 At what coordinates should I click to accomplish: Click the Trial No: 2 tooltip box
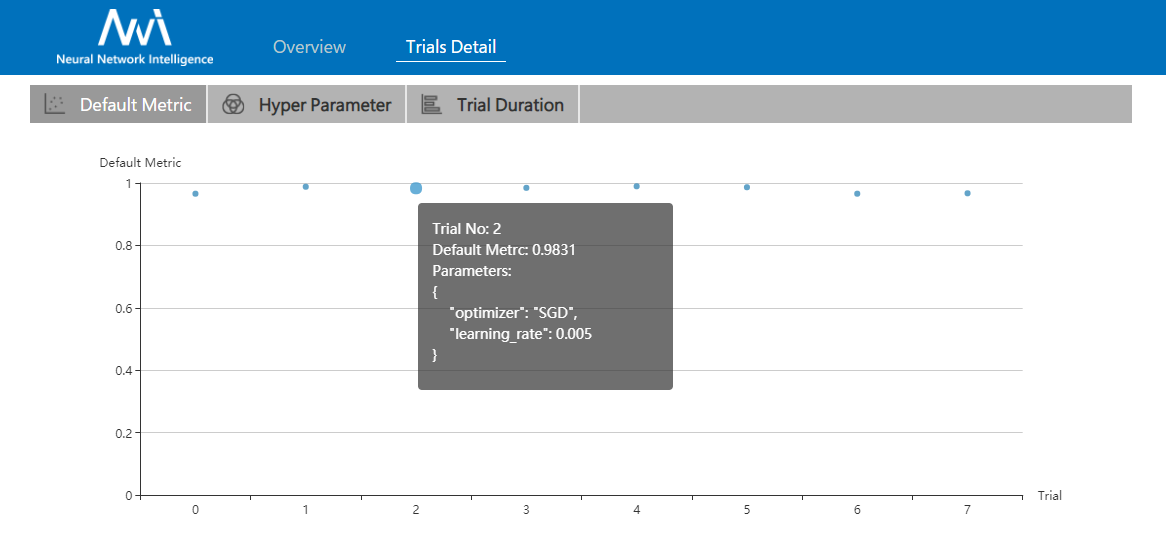(x=545, y=296)
